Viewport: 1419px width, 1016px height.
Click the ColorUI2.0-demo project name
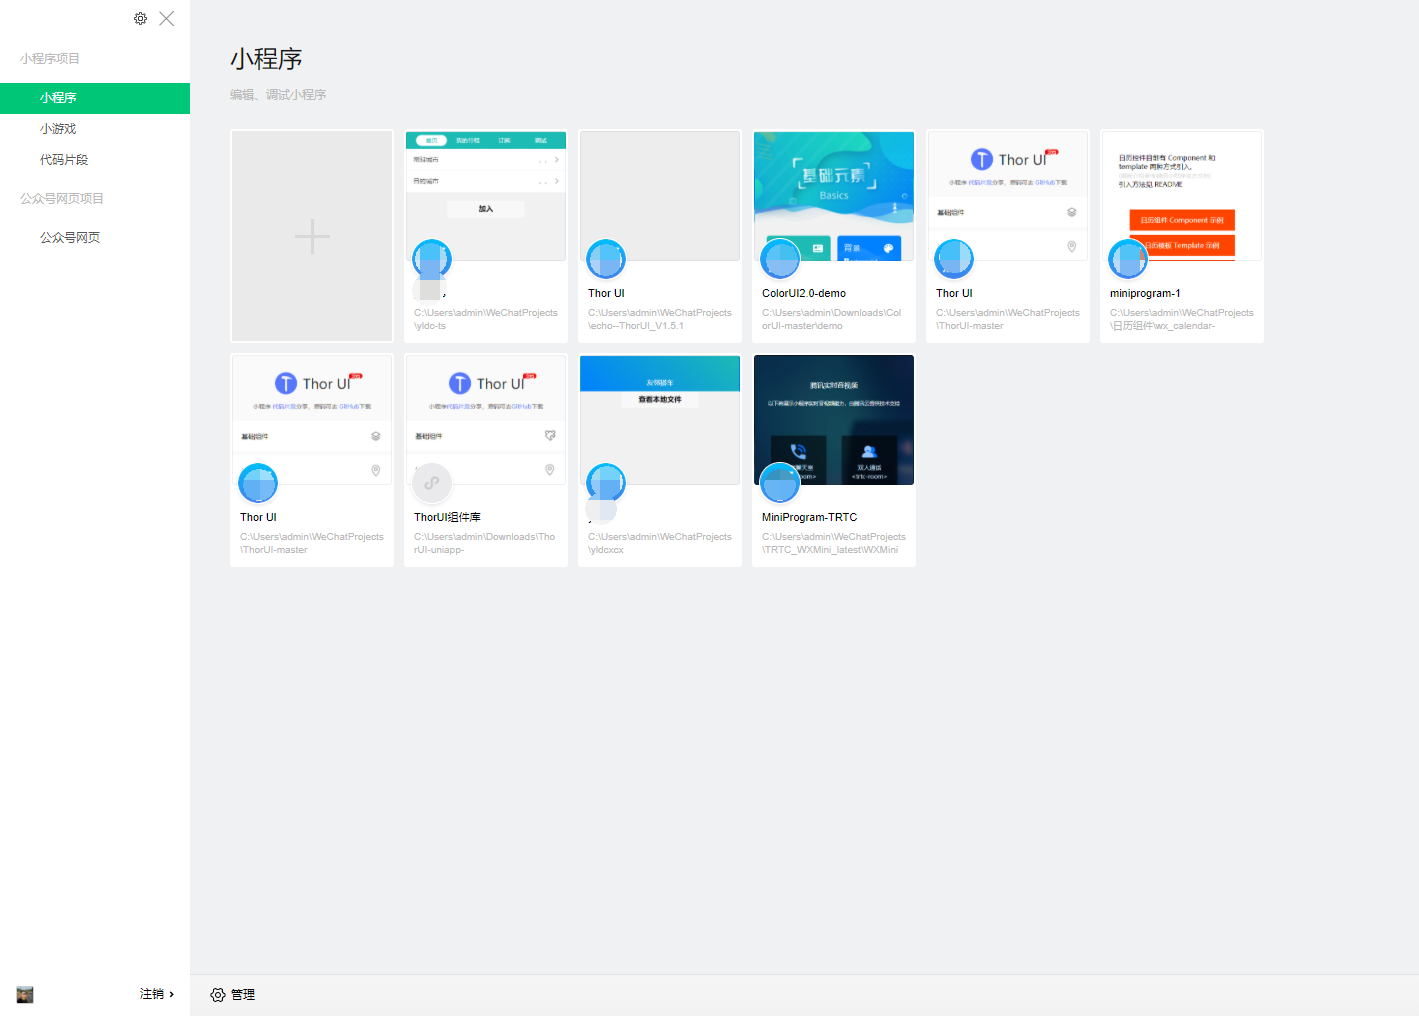tap(804, 293)
